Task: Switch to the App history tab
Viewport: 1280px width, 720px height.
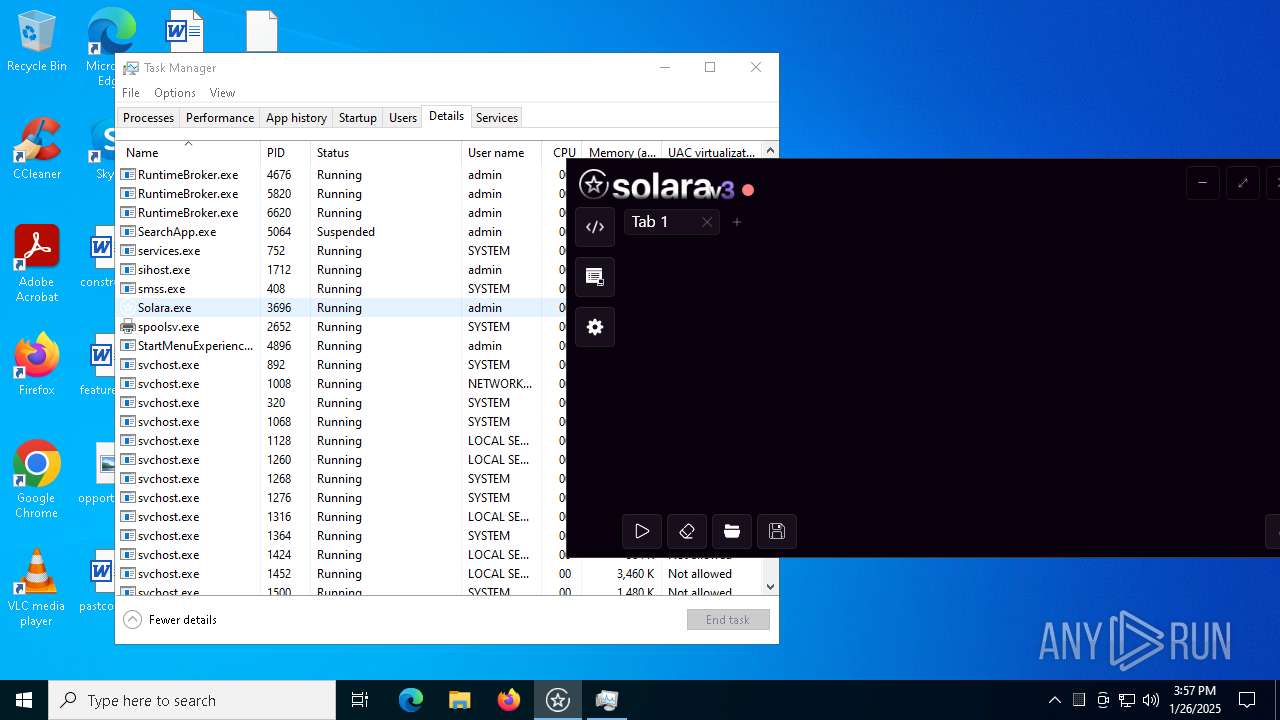Action: (x=296, y=118)
